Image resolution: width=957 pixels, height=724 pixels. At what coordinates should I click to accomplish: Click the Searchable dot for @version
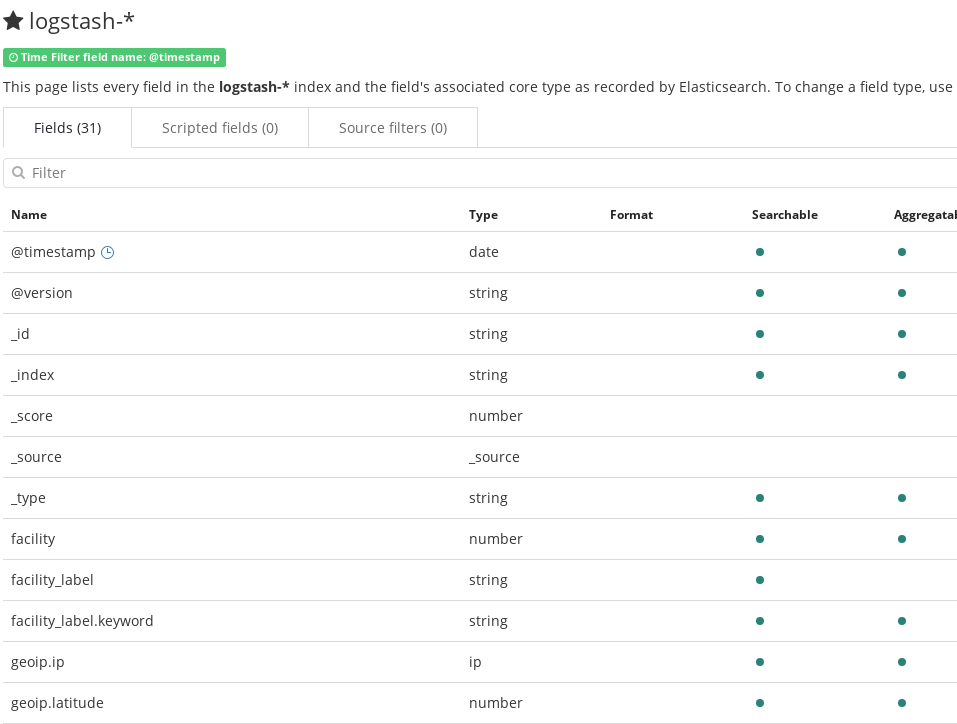pos(760,293)
